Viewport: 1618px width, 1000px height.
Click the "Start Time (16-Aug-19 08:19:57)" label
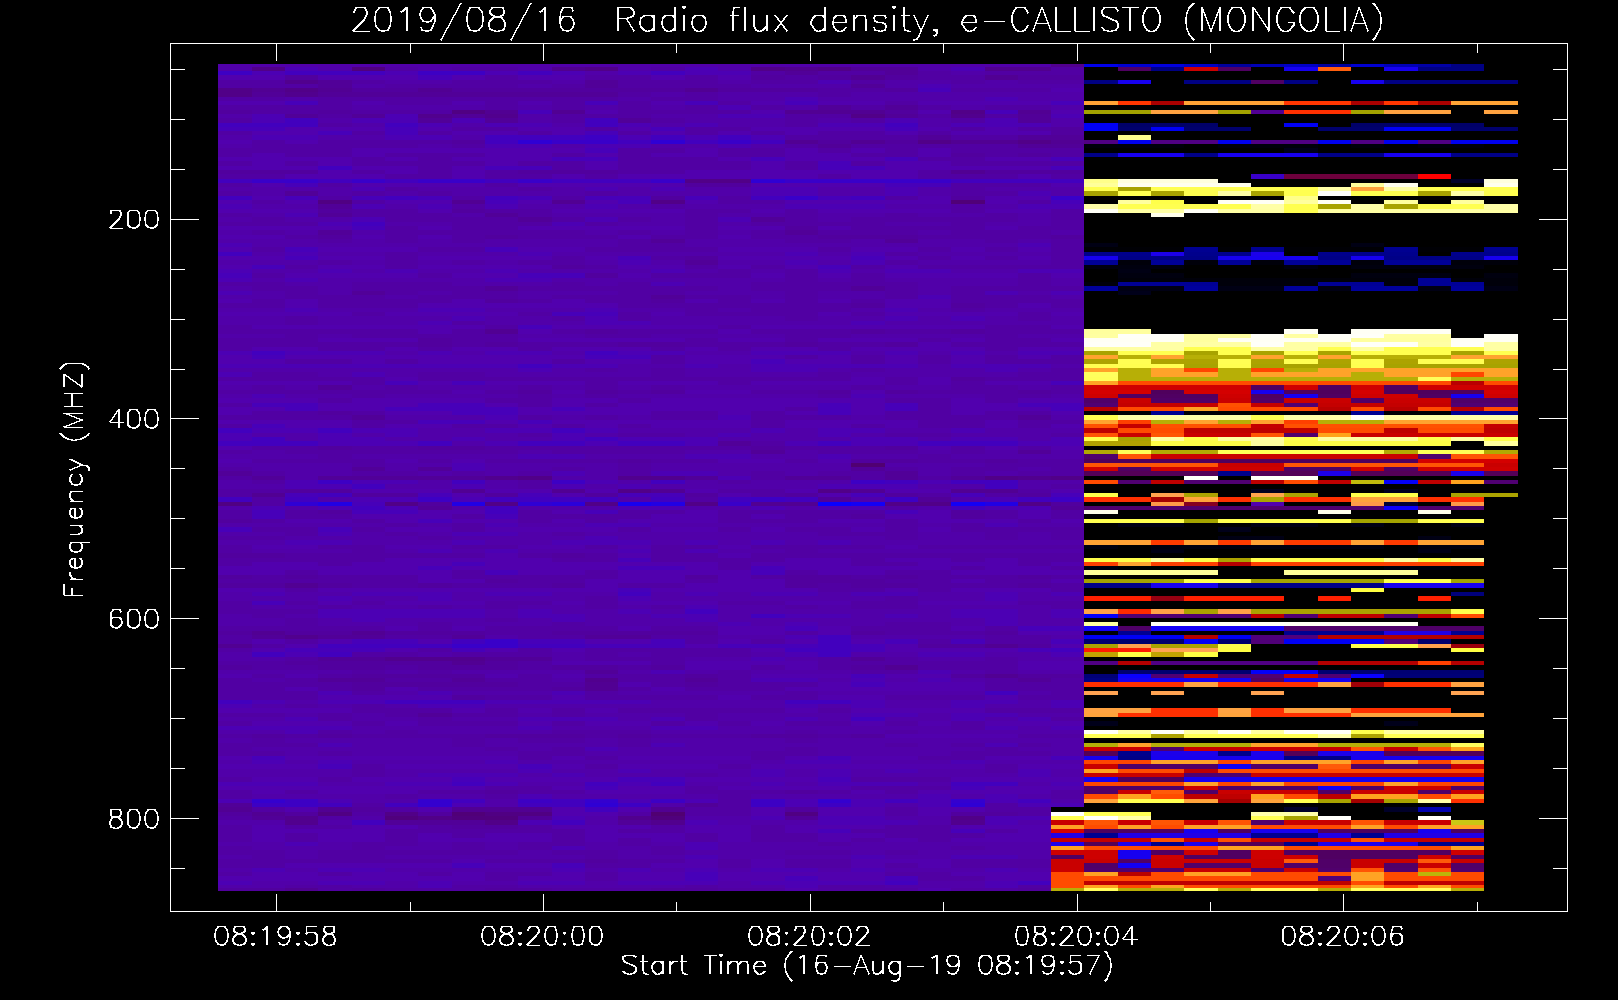(867, 966)
